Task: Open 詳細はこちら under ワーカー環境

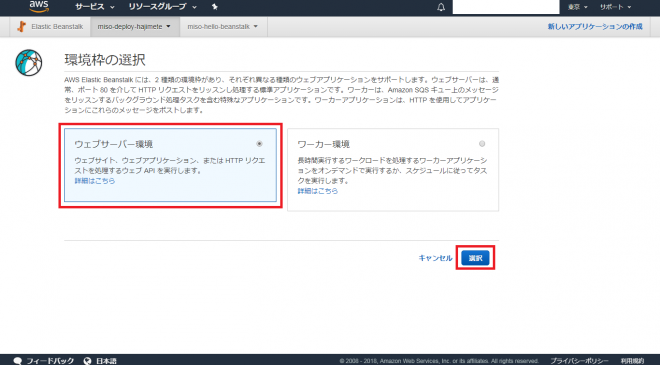Action: coord(318,191)
